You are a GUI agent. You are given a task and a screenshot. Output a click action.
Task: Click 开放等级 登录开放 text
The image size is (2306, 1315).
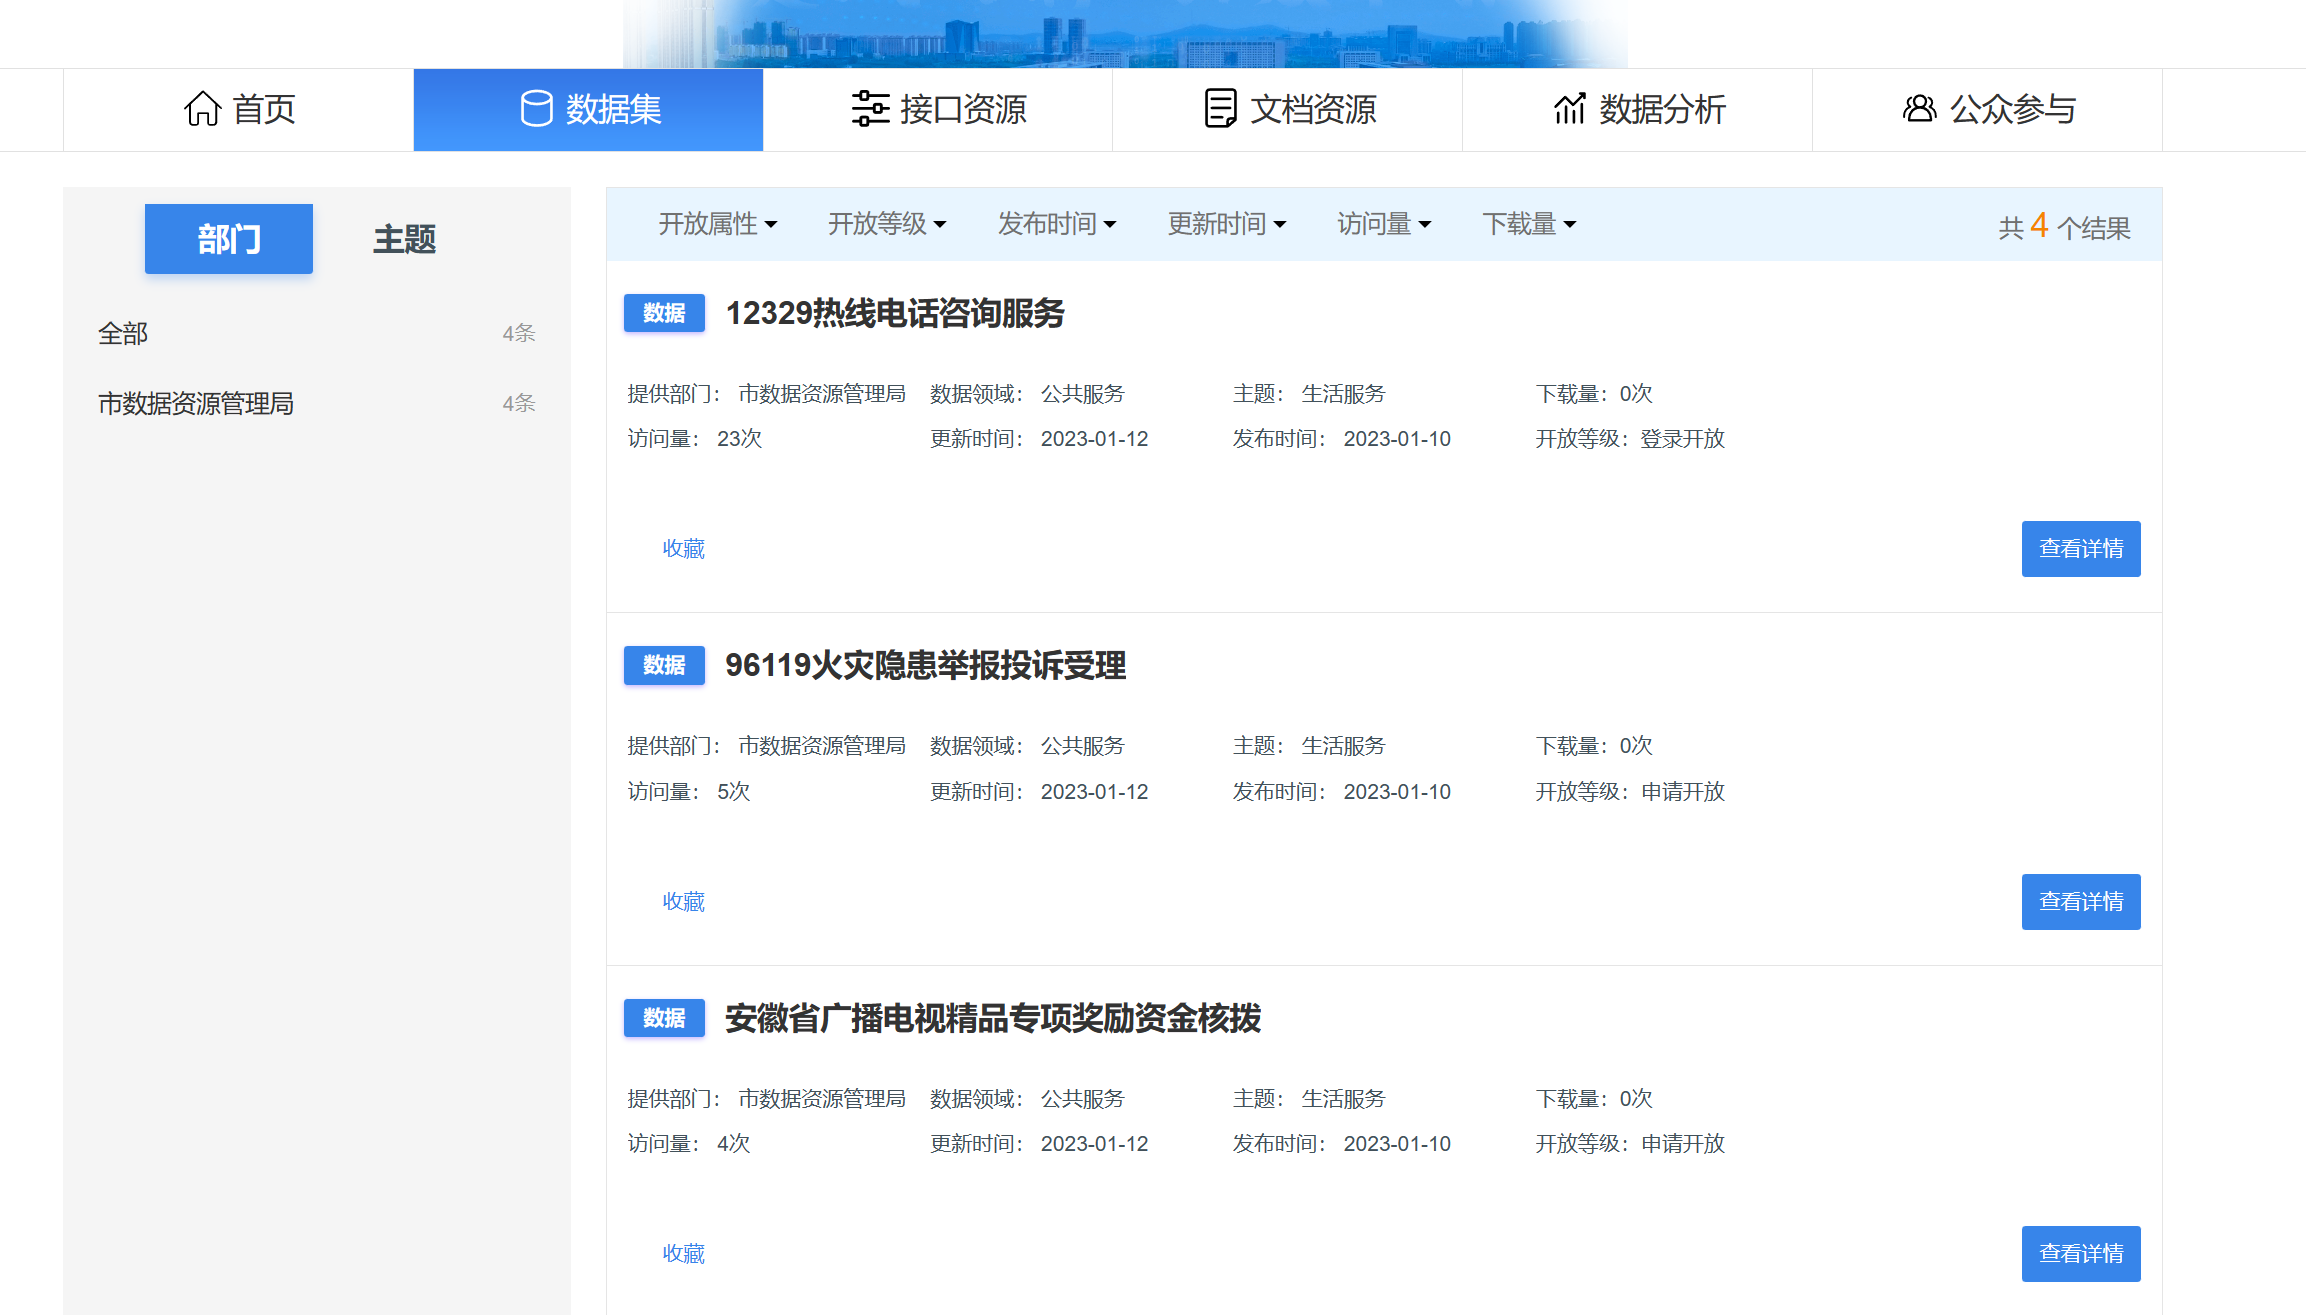[1630, 439]
